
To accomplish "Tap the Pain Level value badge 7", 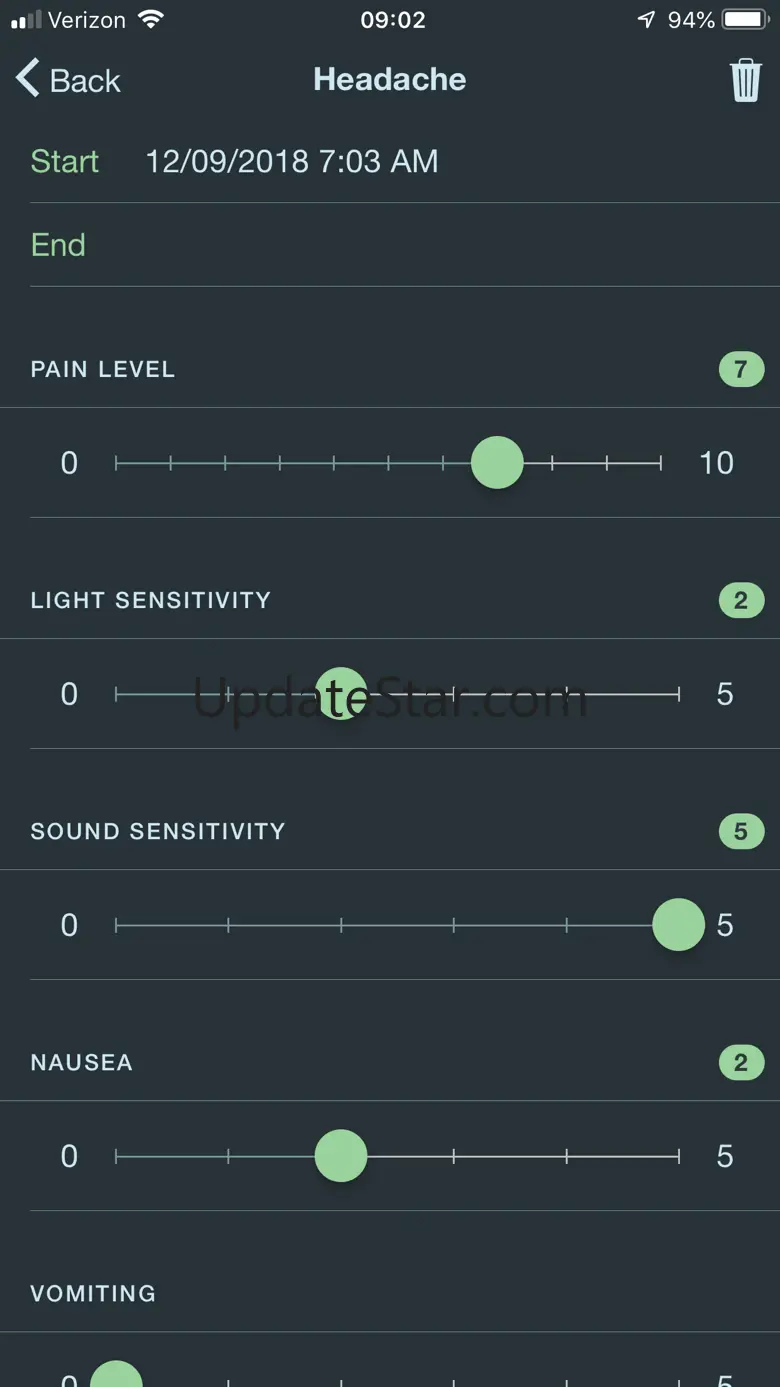I will (741, 369).
